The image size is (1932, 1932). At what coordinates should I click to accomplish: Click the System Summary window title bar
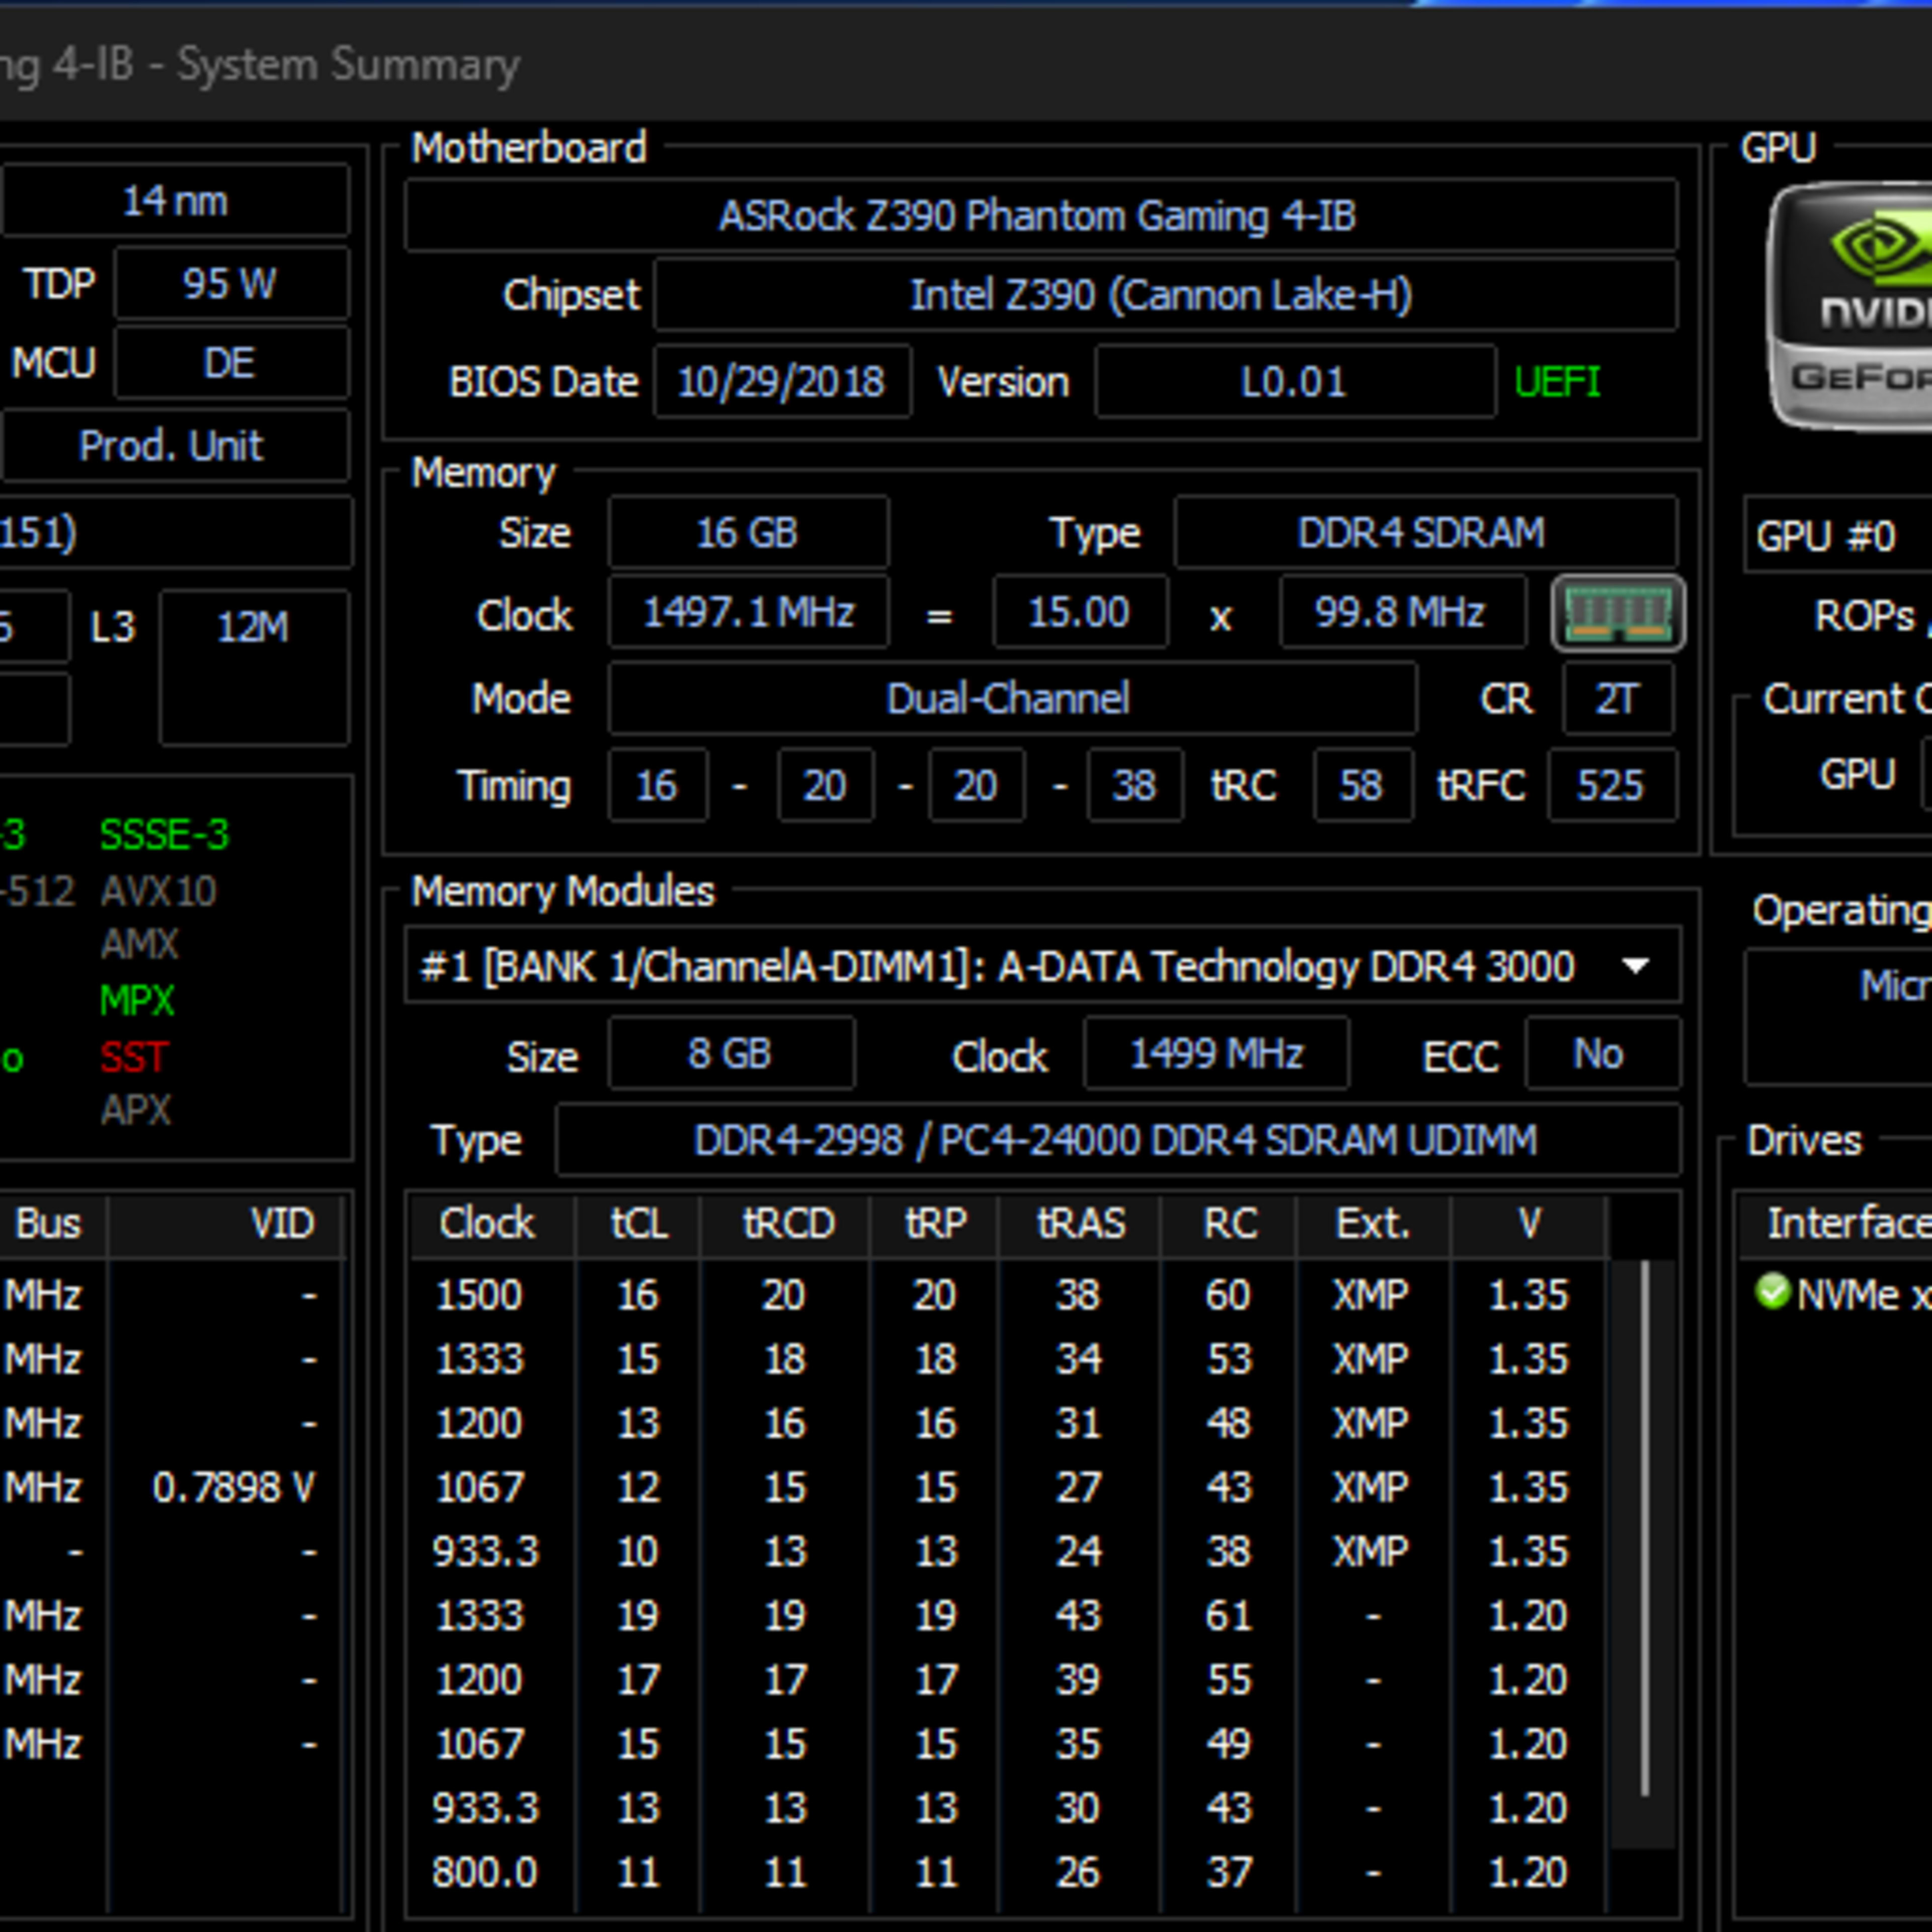966,64
